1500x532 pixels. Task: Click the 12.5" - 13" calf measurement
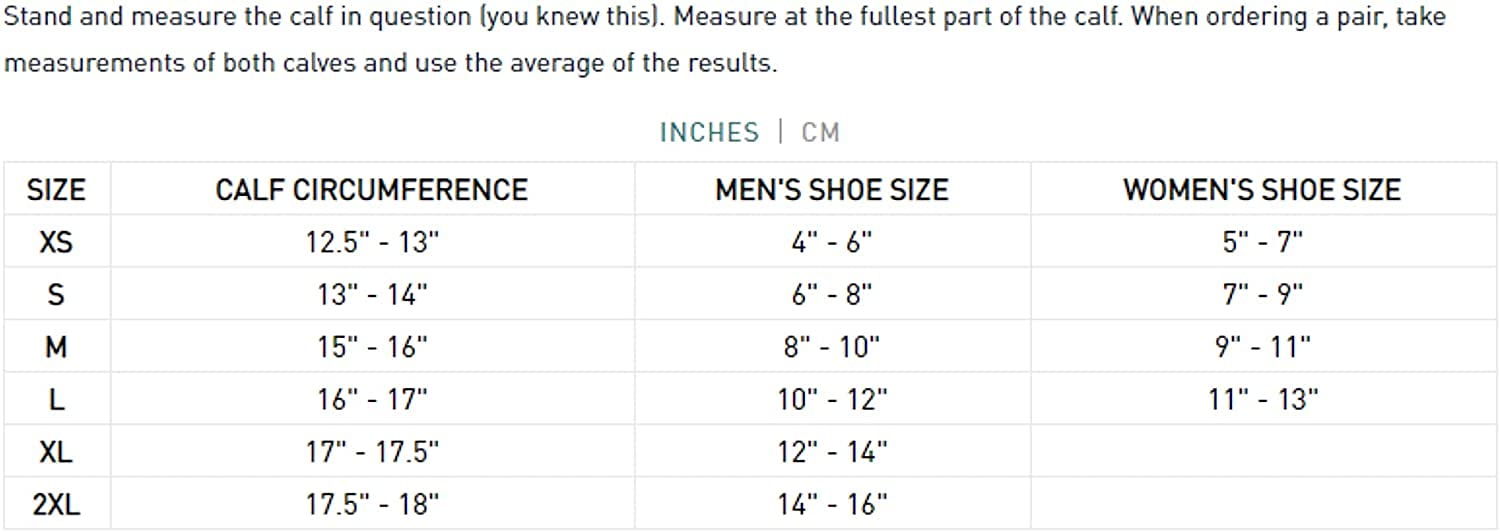point(372,242)
